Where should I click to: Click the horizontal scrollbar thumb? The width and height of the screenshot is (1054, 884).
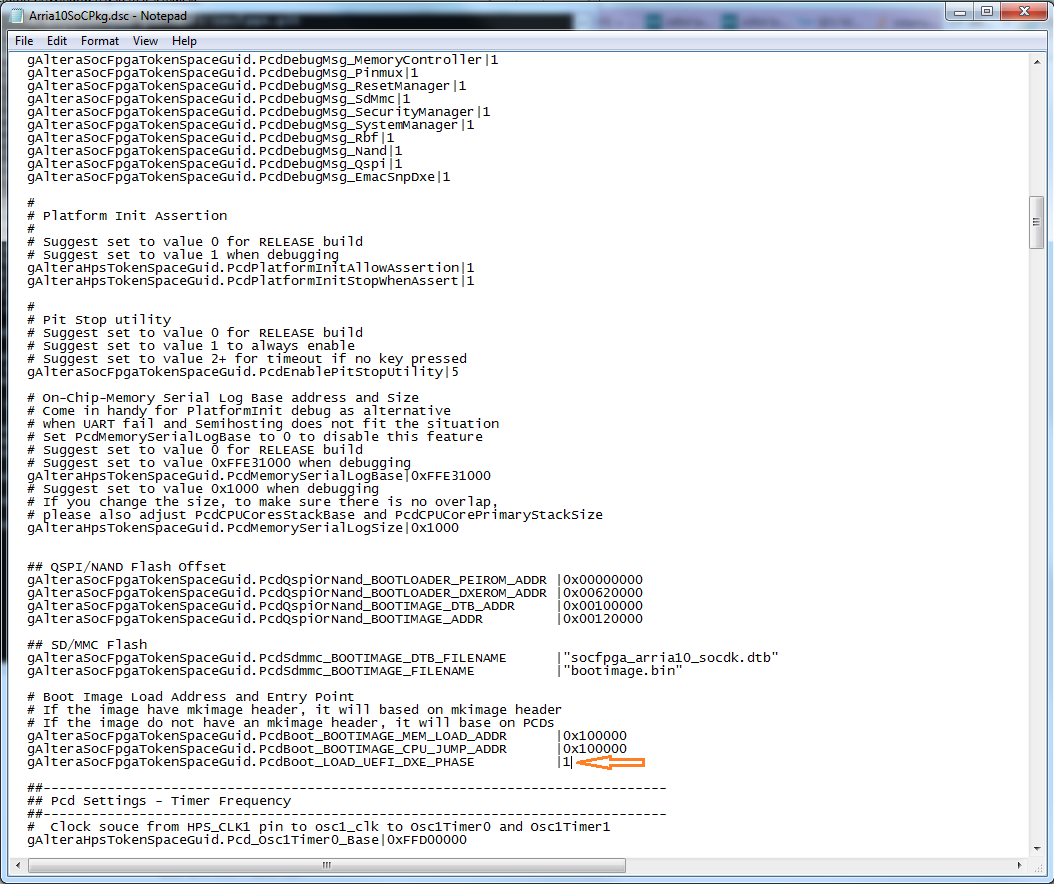click(327, 865)
